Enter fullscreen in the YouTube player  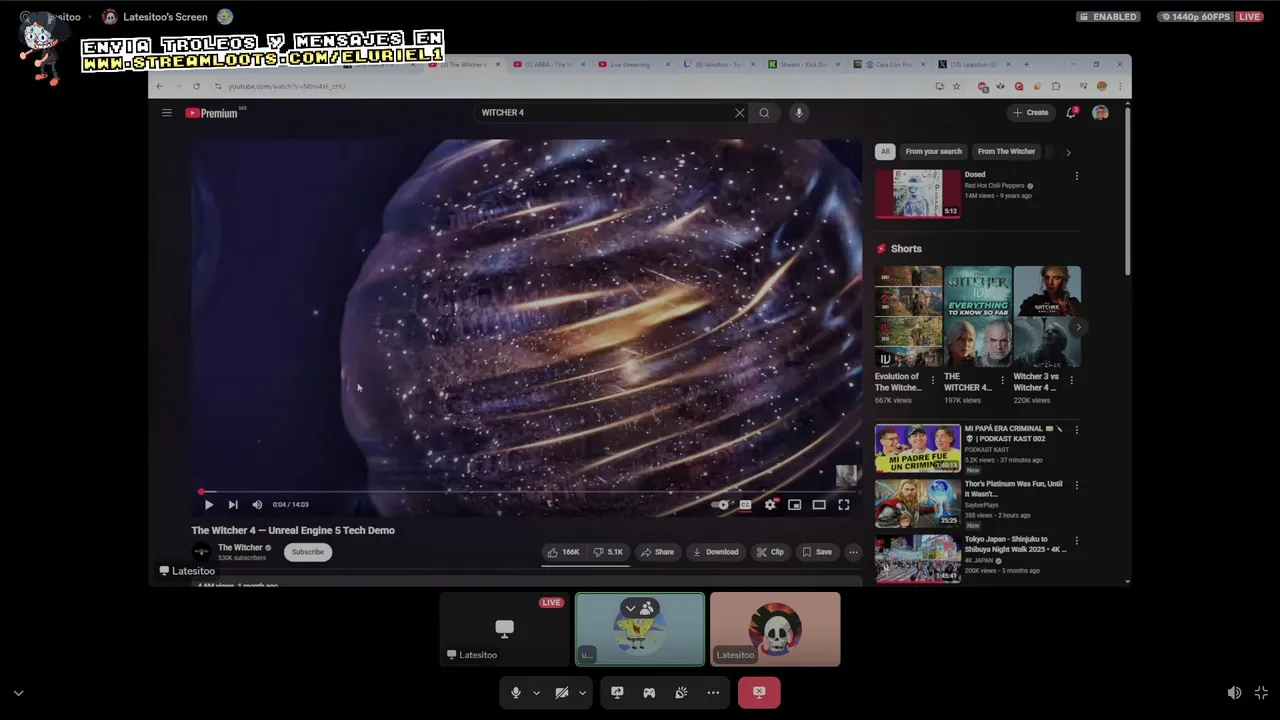pyautogui.click(x=844, y=505)
